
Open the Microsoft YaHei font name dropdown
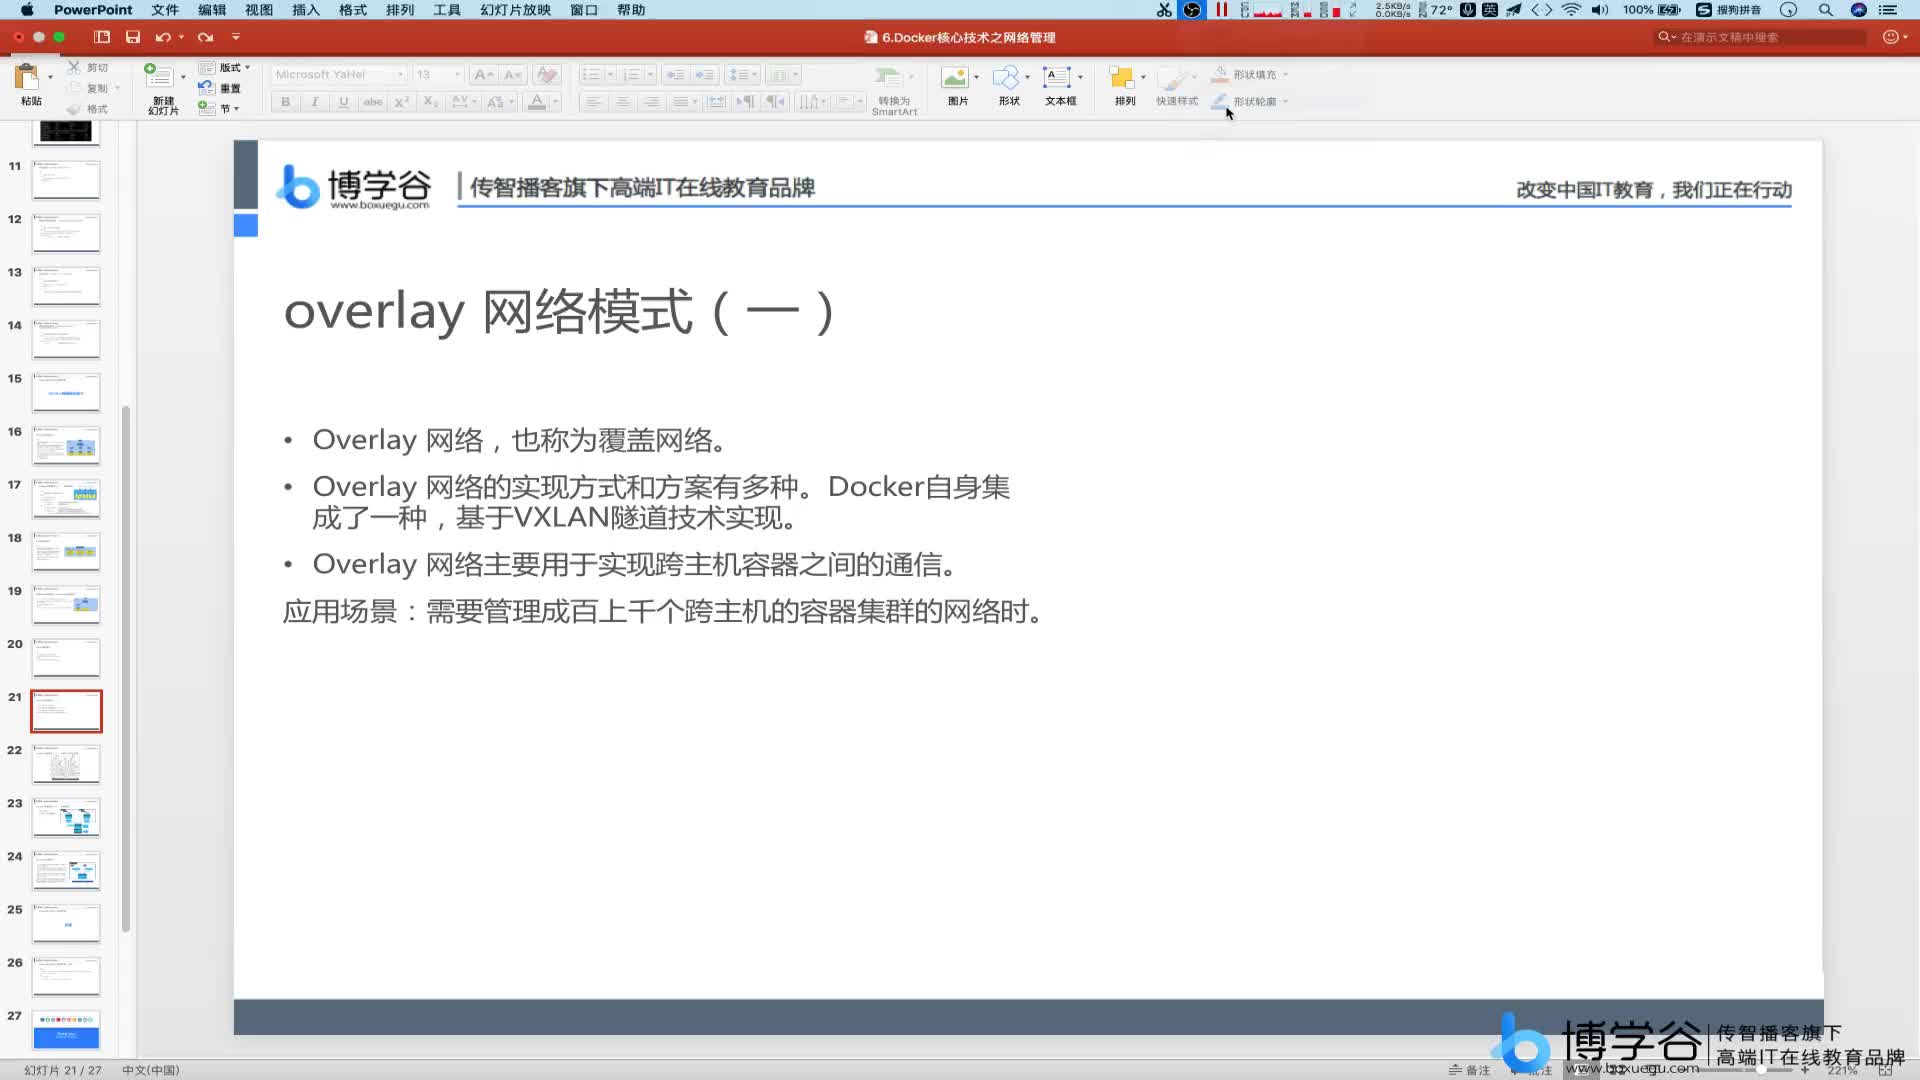tap(400, 75)
